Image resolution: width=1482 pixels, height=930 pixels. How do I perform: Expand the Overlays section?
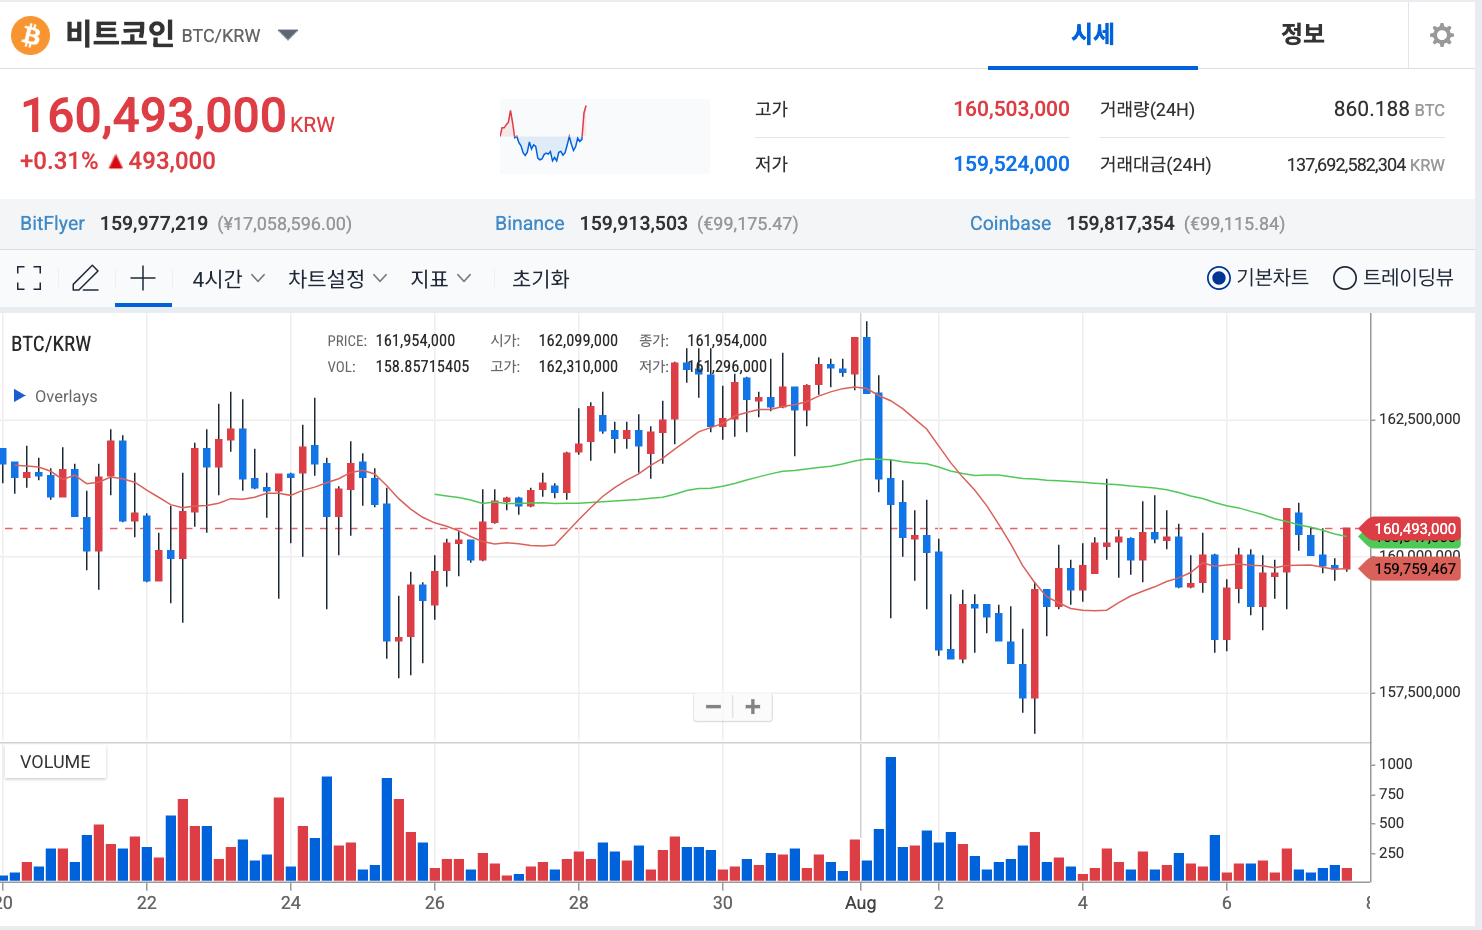(x=20, y=396)
